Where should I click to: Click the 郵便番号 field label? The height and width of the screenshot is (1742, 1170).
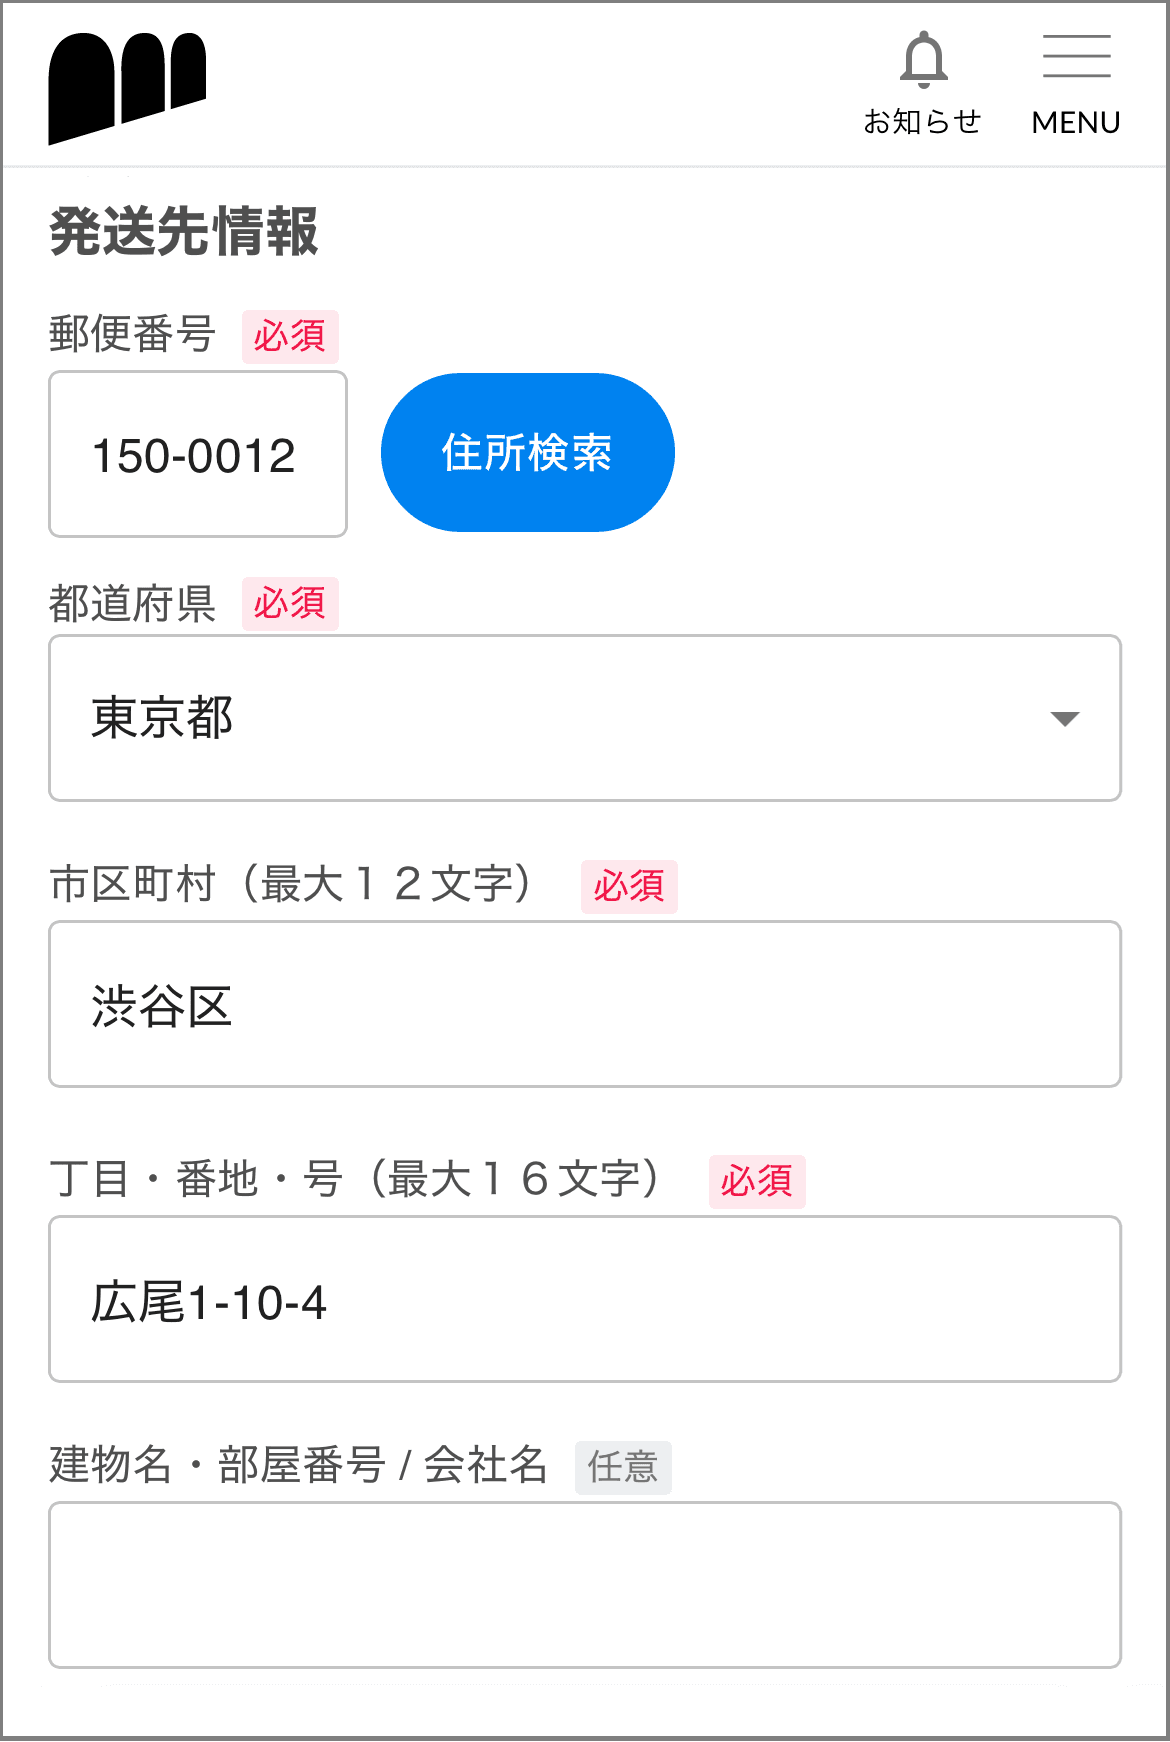click(x=132, y=334)
